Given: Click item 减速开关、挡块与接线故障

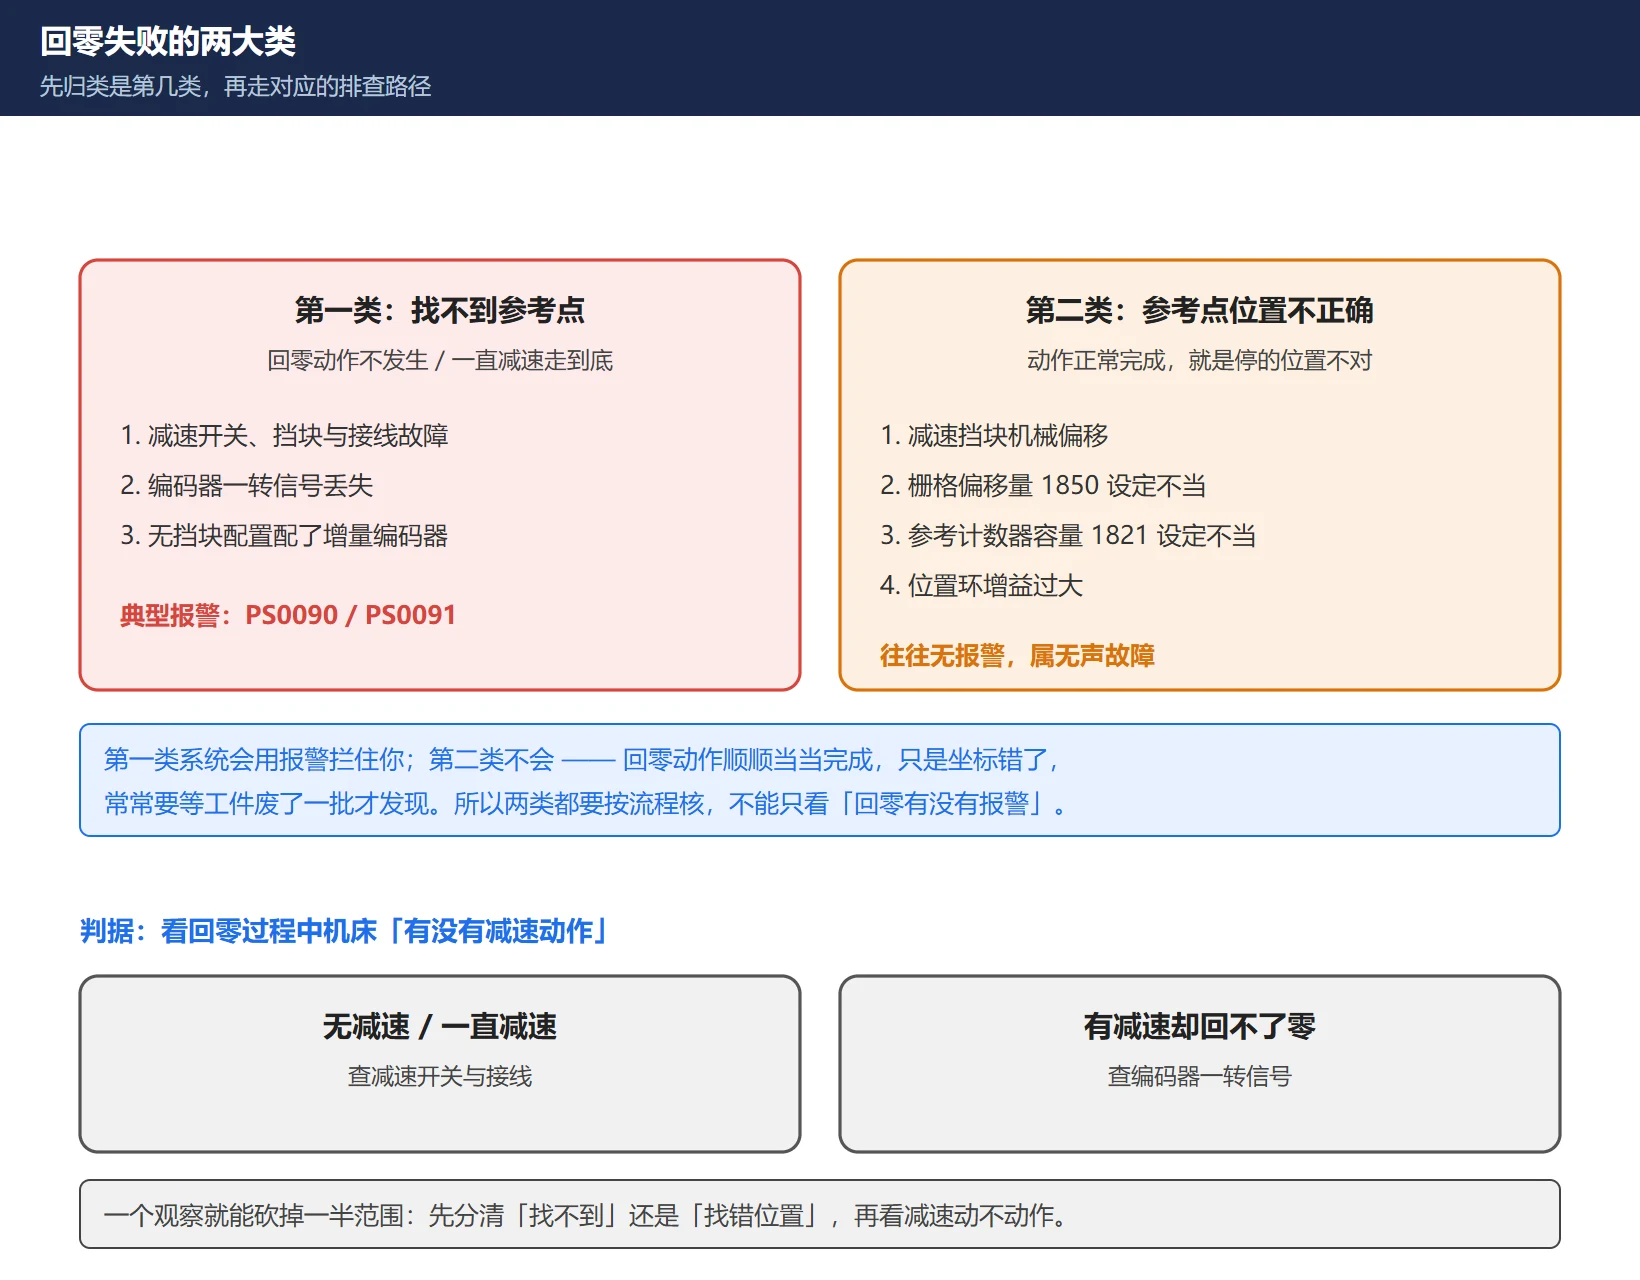Looking at the screenshot, I should pyautogui.click(x=284, y=436).
